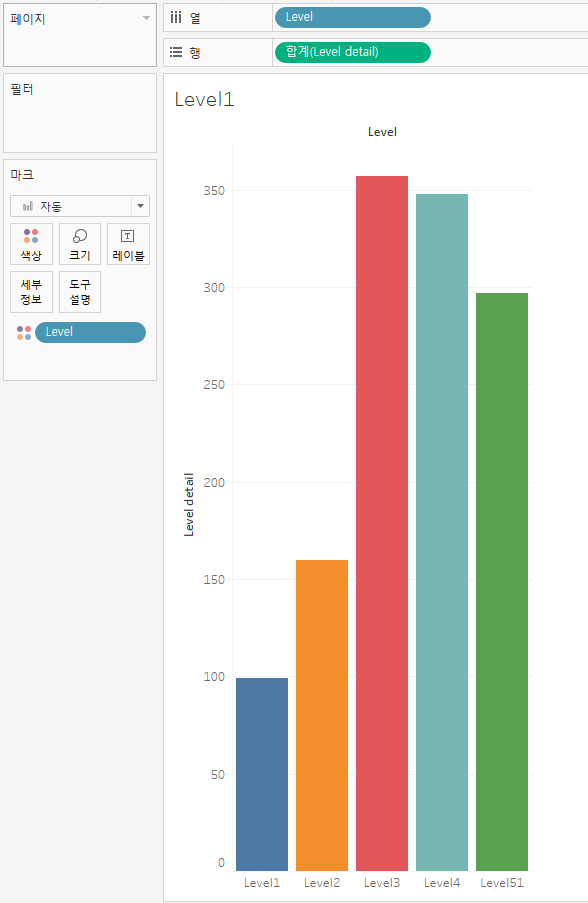Viewport: 588px width, 903px height.
Task: Click the 200 axis tick value
Action: point(214,483)
